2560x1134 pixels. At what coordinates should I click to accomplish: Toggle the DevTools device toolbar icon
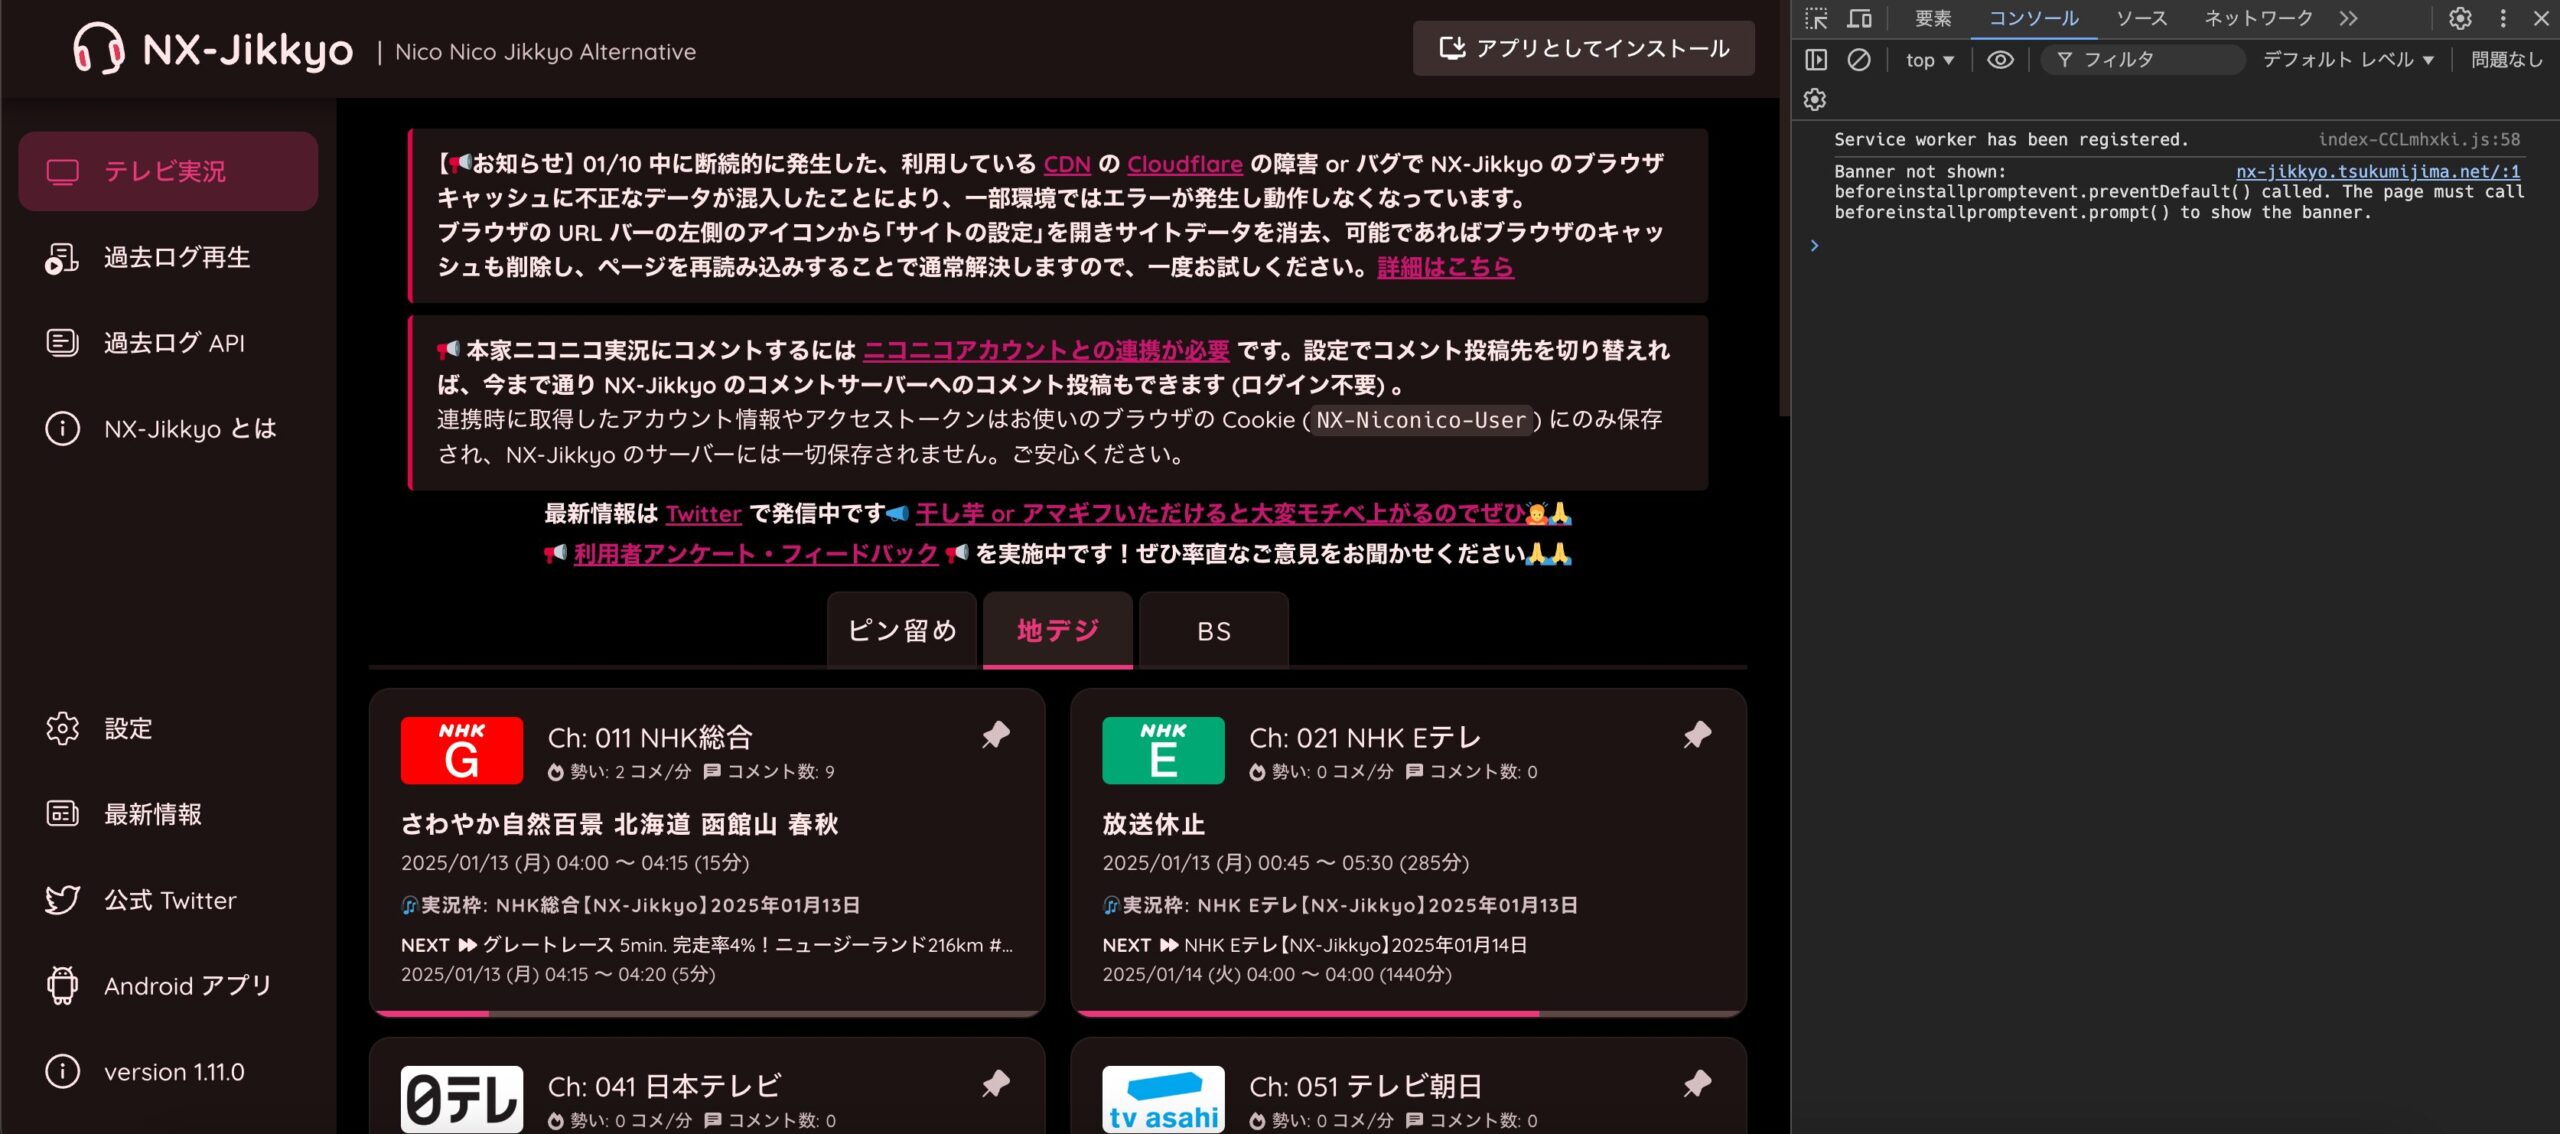tap(1859, 18)
